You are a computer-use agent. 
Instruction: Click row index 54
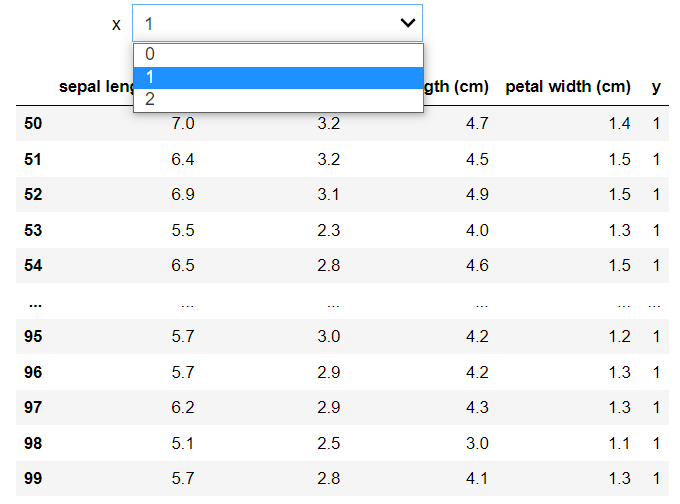click(33, 265)
